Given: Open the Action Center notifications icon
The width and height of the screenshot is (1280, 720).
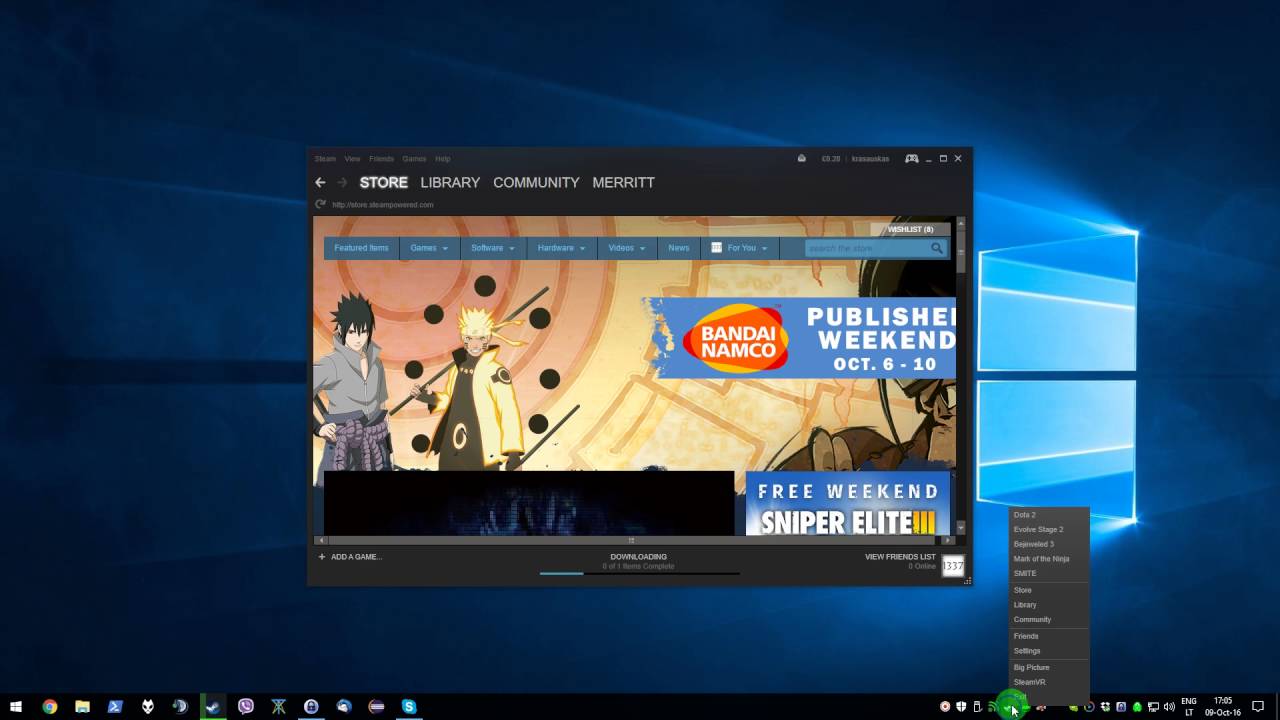Looking at the screenshot, I should (1258, 706).
